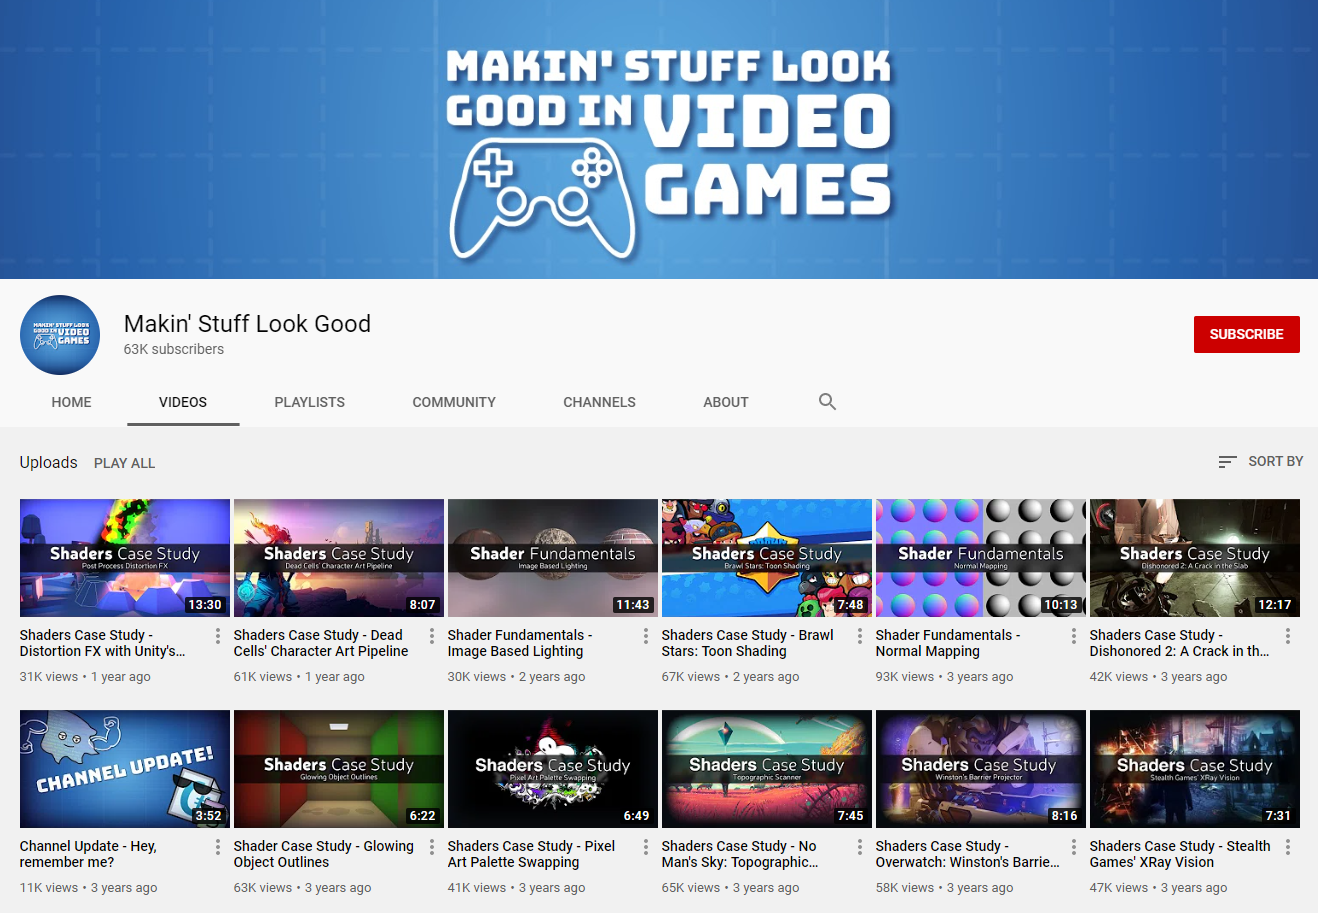The width and height of the screenshot is (1318, 913).
Task: Open options menu for Glowing Object Outlines video
Action: point(432,847)
